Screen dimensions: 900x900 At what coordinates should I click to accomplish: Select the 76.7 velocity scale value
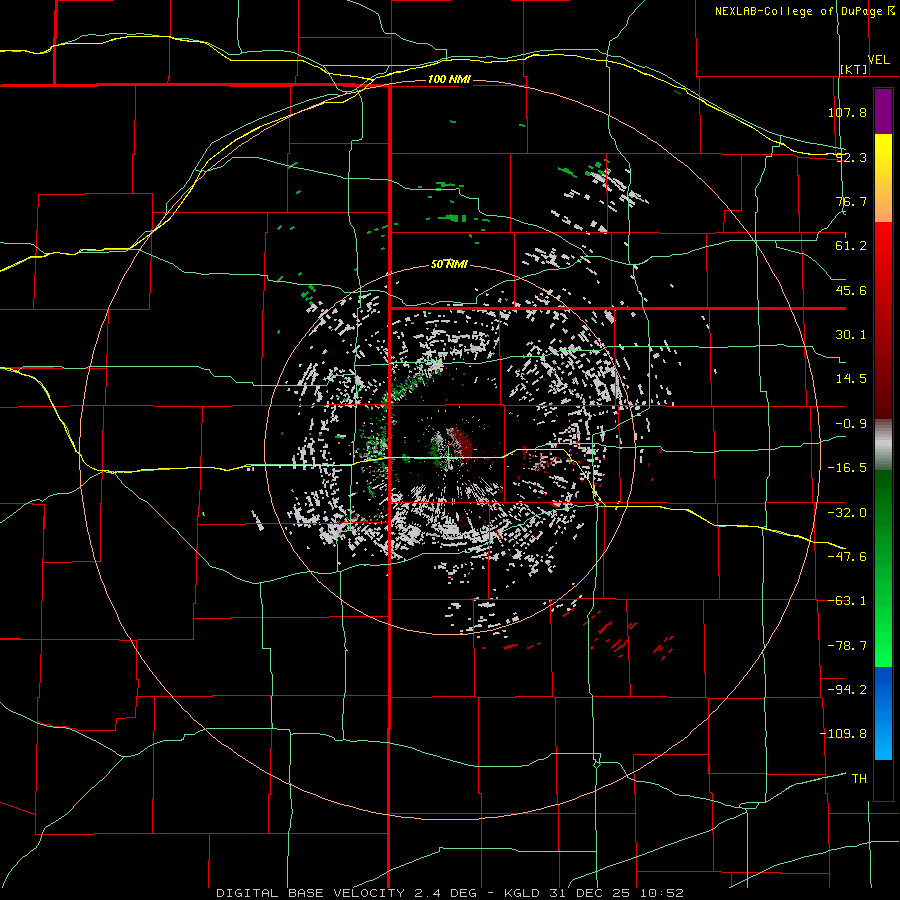851,201
